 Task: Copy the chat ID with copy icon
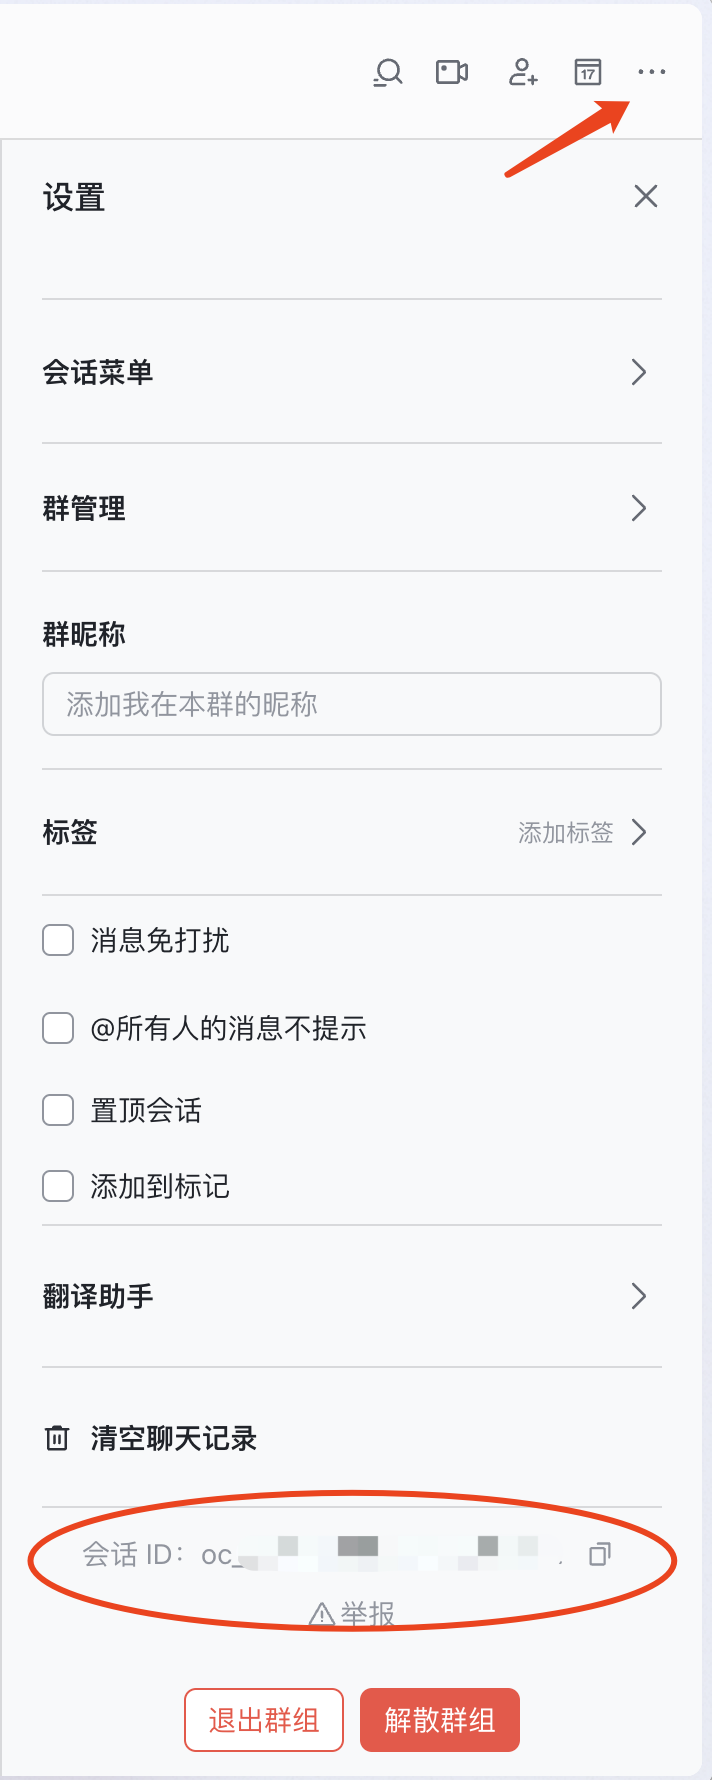pos(600,1554)
